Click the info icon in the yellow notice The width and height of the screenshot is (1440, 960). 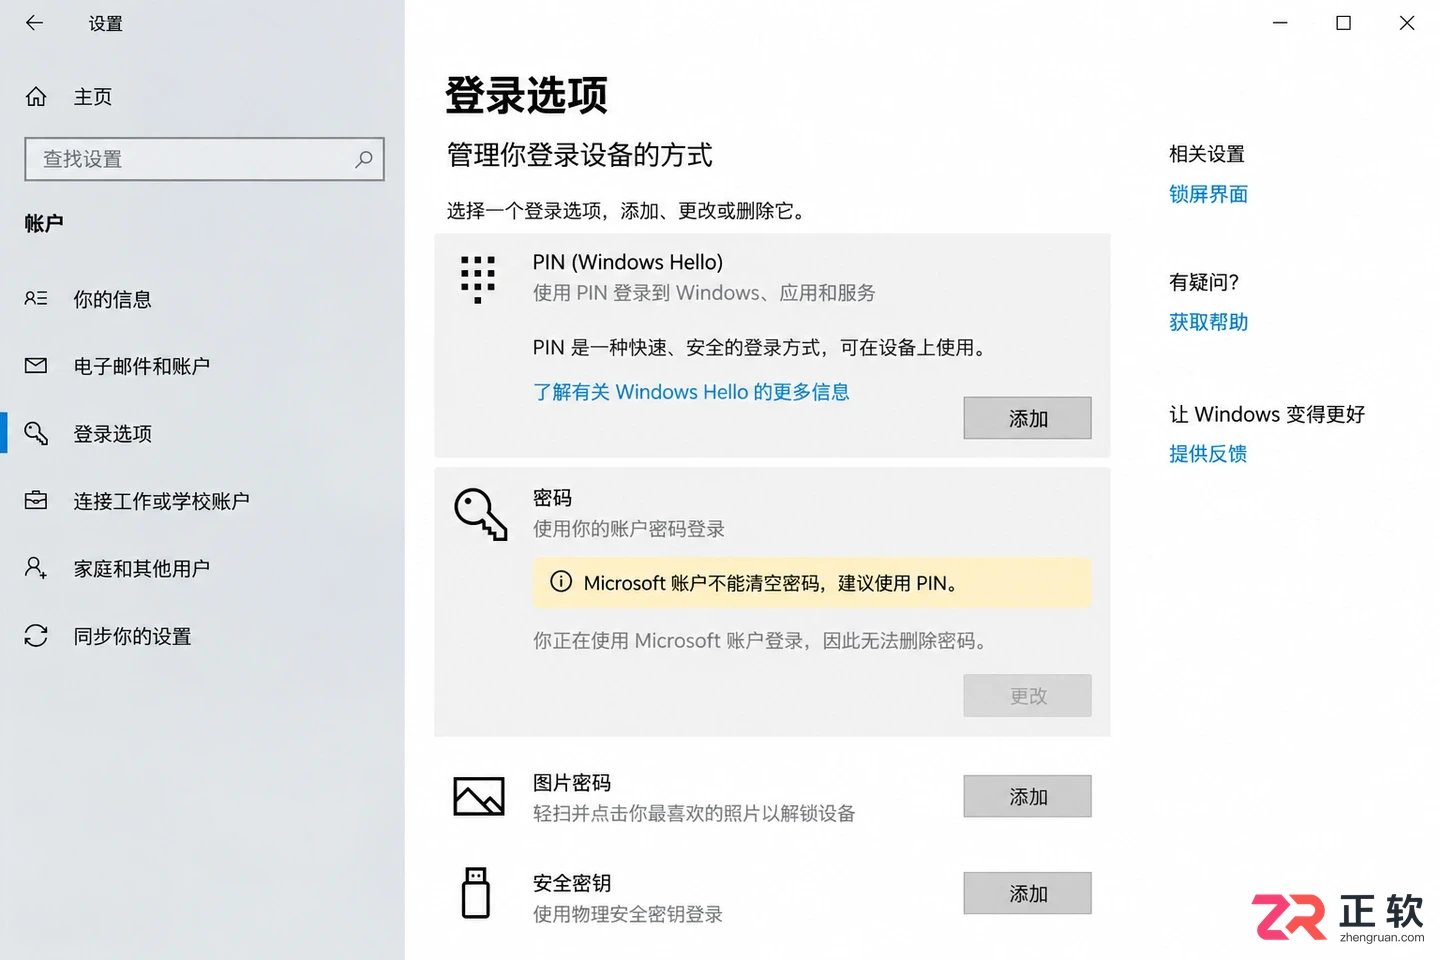tap(561, 582)
